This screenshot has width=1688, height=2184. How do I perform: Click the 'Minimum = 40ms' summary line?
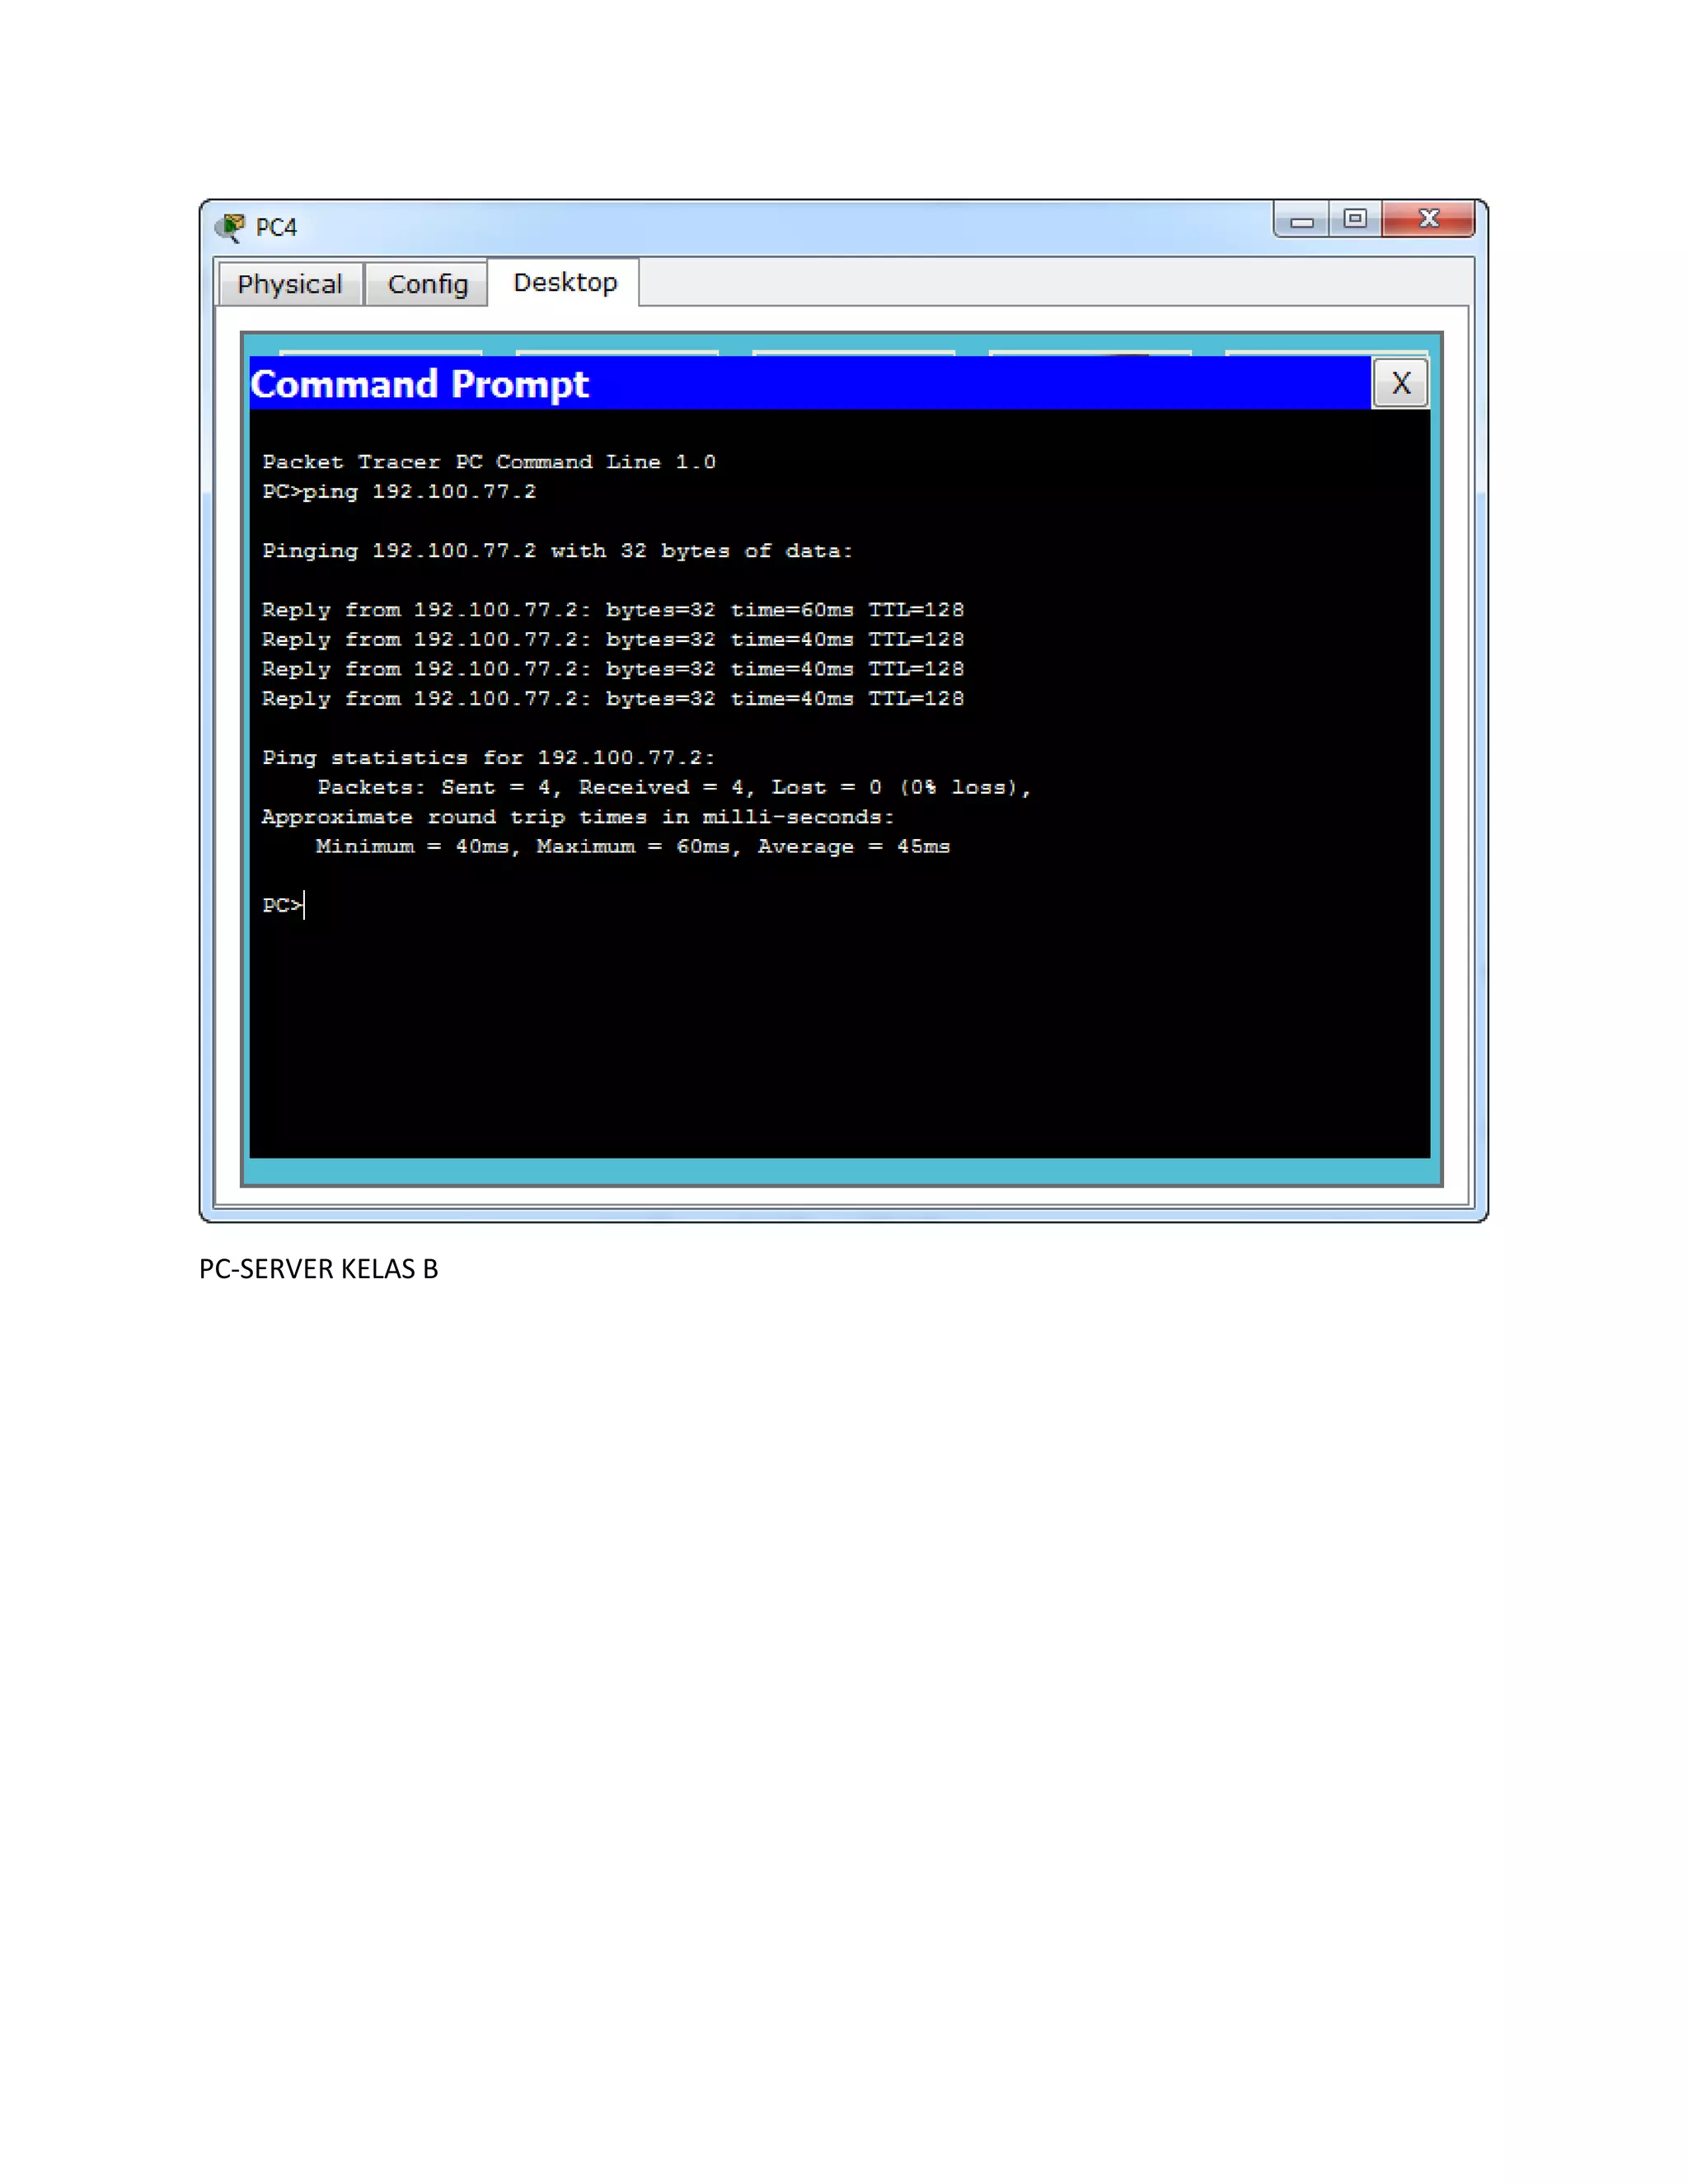[632, 847]
